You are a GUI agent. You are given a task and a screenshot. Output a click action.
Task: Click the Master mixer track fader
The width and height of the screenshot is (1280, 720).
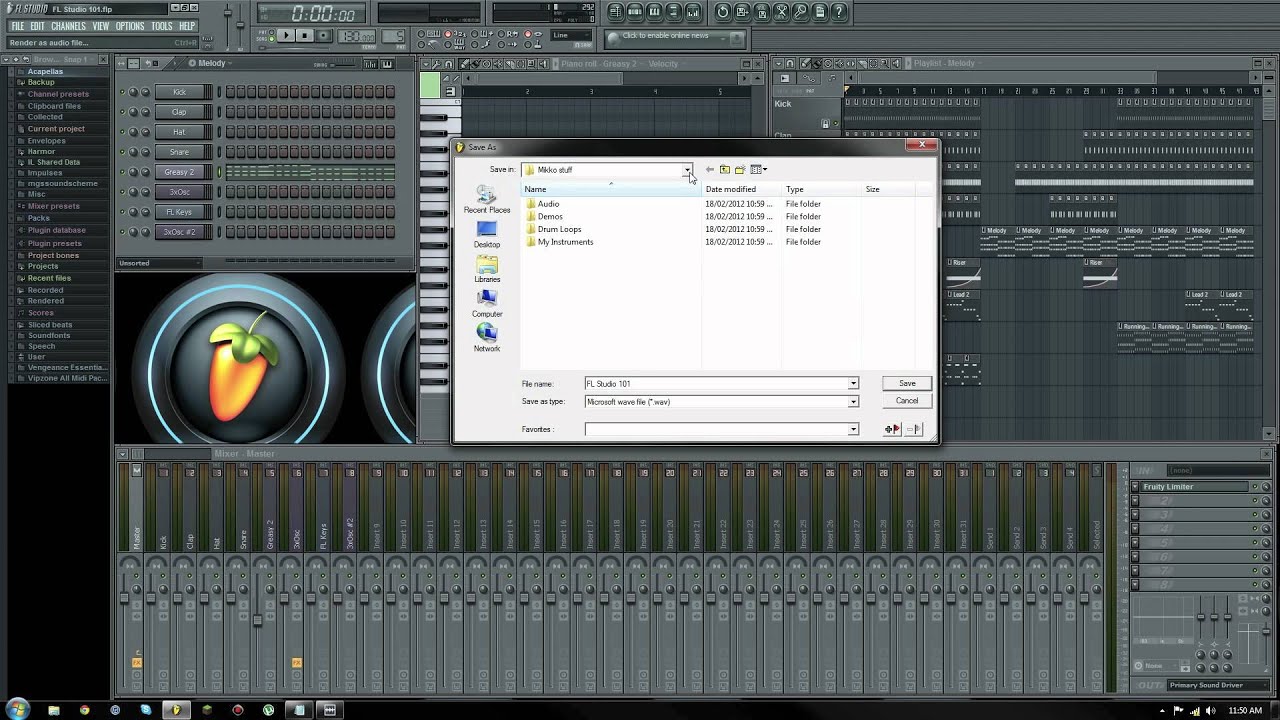coord(124,597)
